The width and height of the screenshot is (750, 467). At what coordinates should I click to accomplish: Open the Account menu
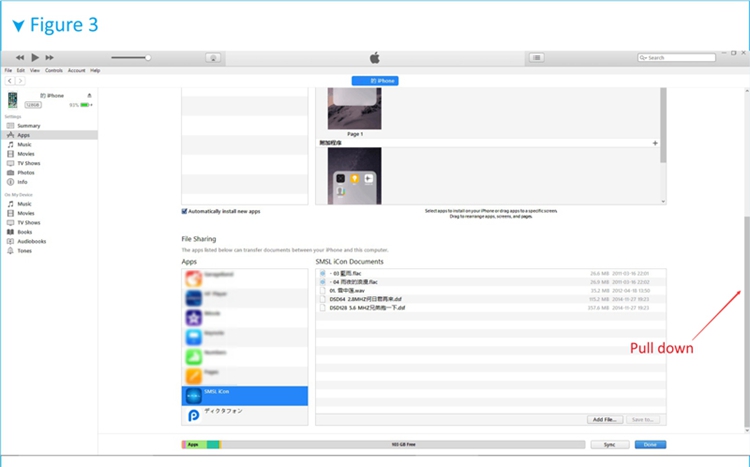coord(76,71)
